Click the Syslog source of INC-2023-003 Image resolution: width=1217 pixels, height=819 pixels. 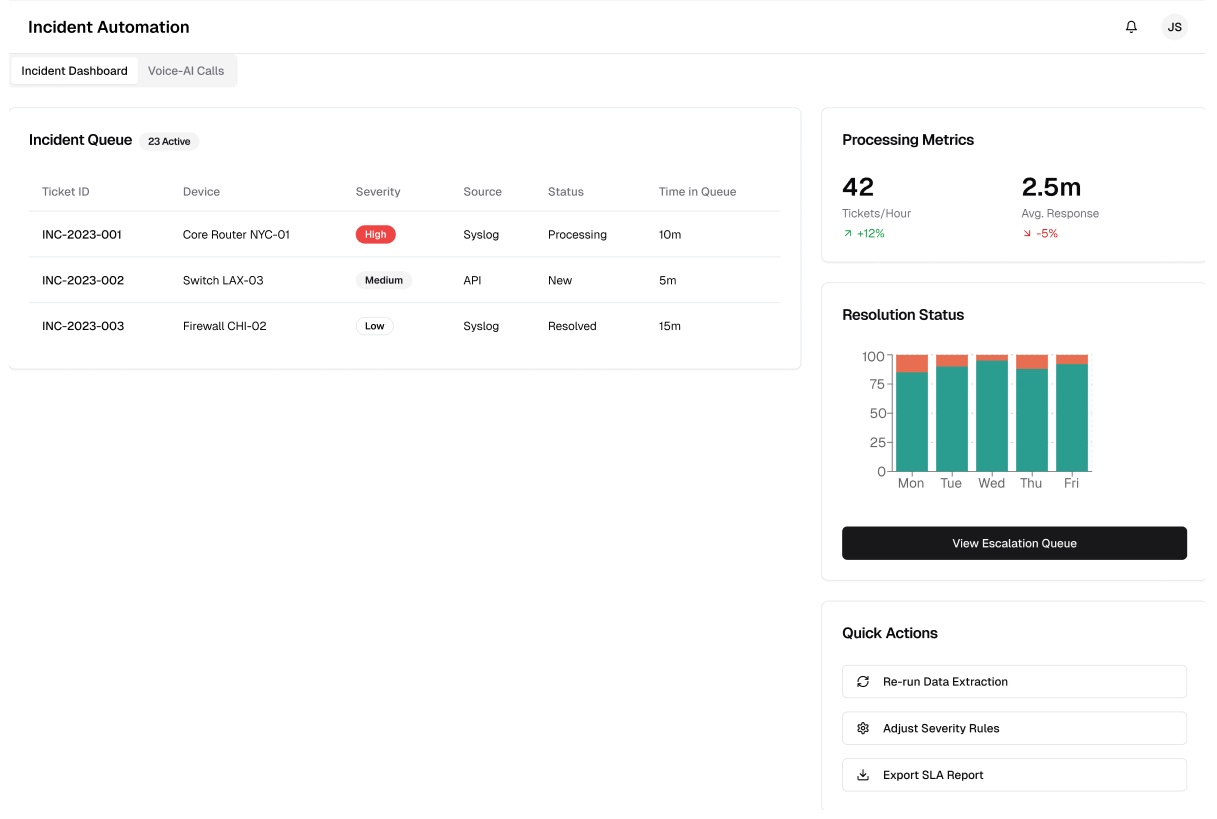481,327
